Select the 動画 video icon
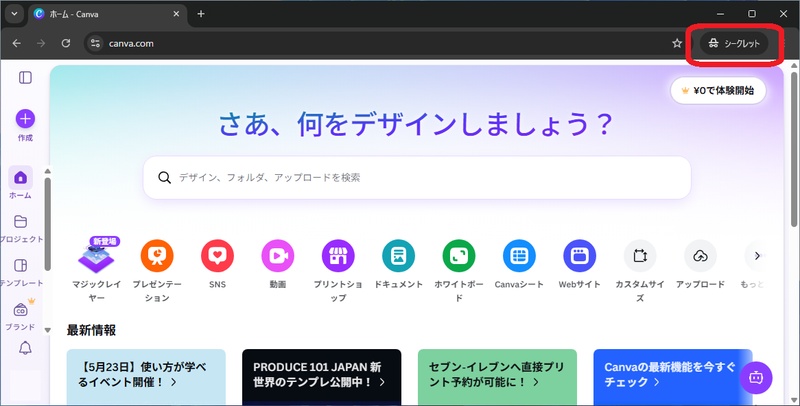Viewport: 800px width, 406px height. click(x=278, y=256)
